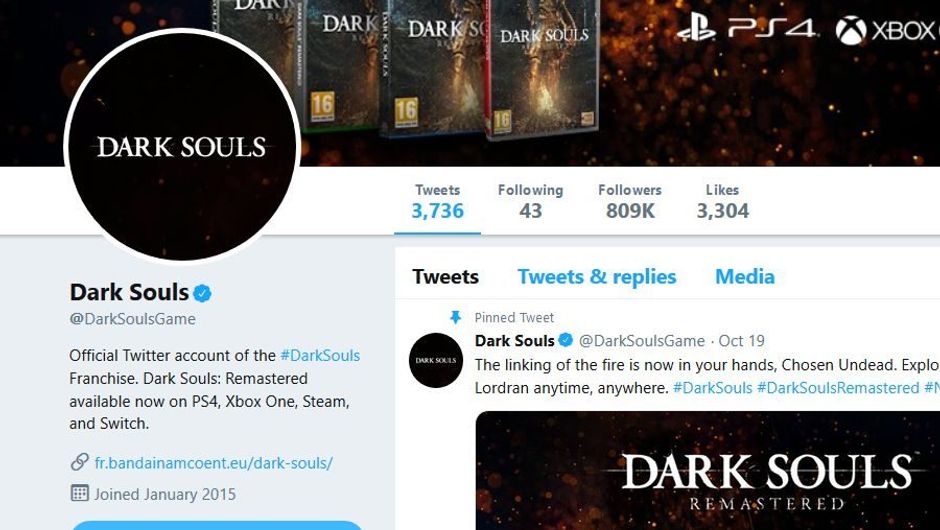Switch to the Media tab

(745, 277)
